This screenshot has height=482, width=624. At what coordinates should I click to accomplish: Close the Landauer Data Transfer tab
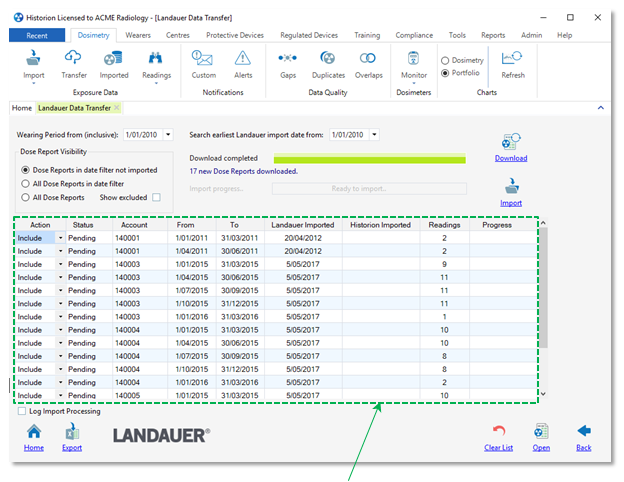pos(117,107)
